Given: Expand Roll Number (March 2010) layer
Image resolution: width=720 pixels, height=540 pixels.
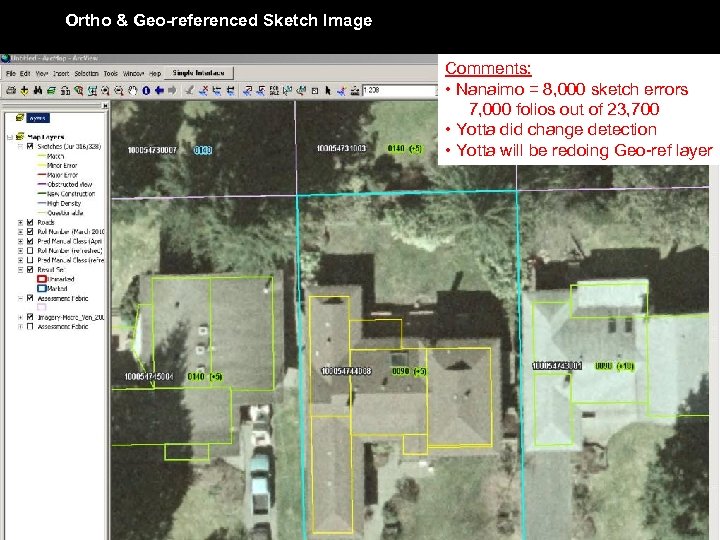Looking at the screenshot, I should pyautogui.click(x=20, y=231).
